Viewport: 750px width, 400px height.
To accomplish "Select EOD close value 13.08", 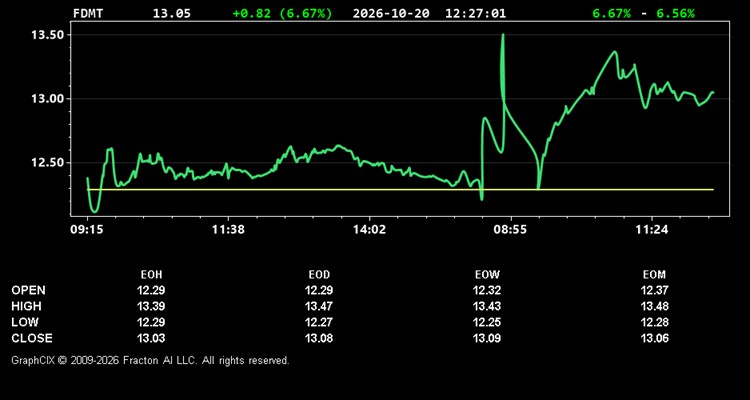I will (319, 338).
